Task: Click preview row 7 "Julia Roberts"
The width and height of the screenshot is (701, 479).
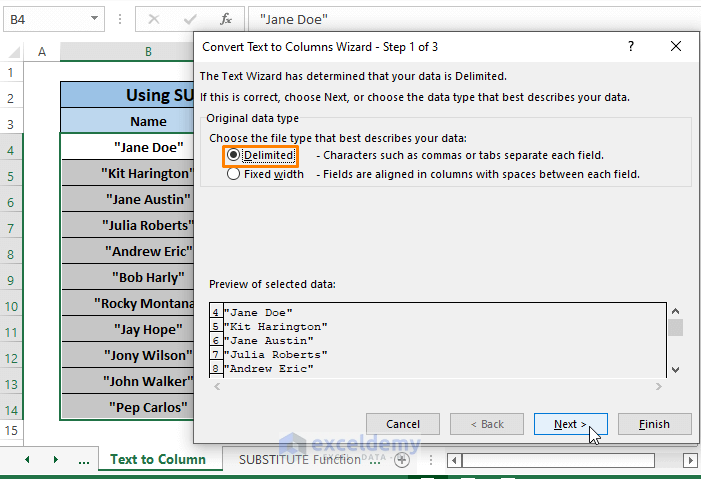Action: [x=275, y=354]
